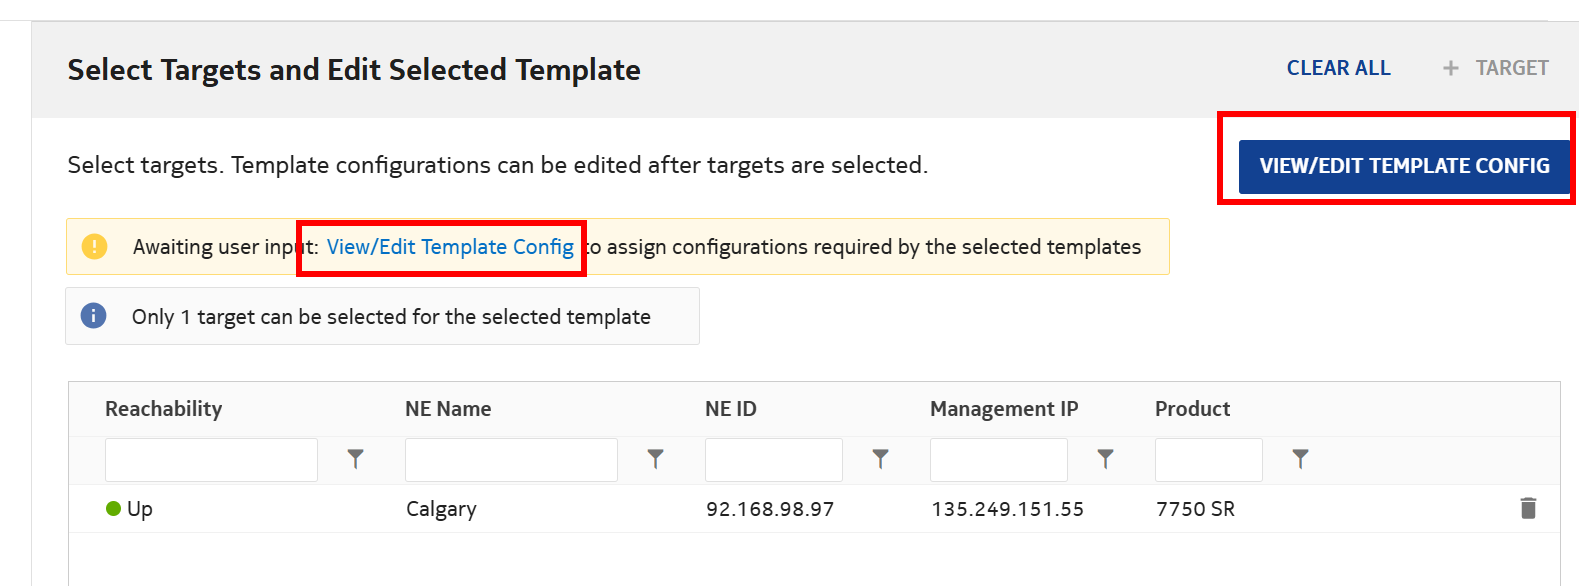Focus the NE Name filter field
Image resolution: width=1579 pixels, height=586 pixels.
(511, 460)
